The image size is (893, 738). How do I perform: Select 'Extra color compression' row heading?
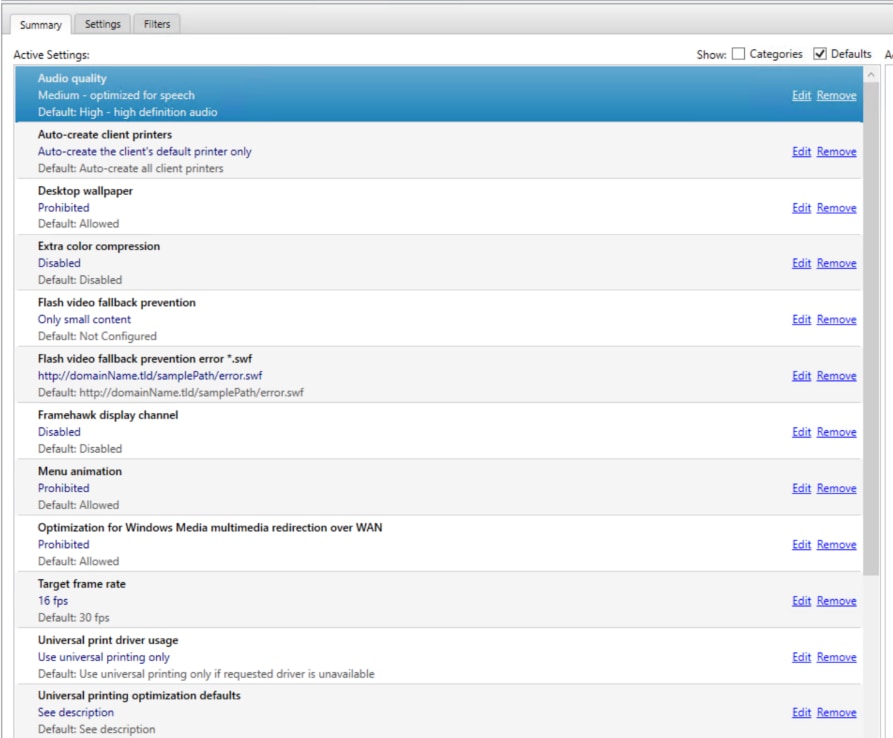pyautogui.click(x=99, y=246)
